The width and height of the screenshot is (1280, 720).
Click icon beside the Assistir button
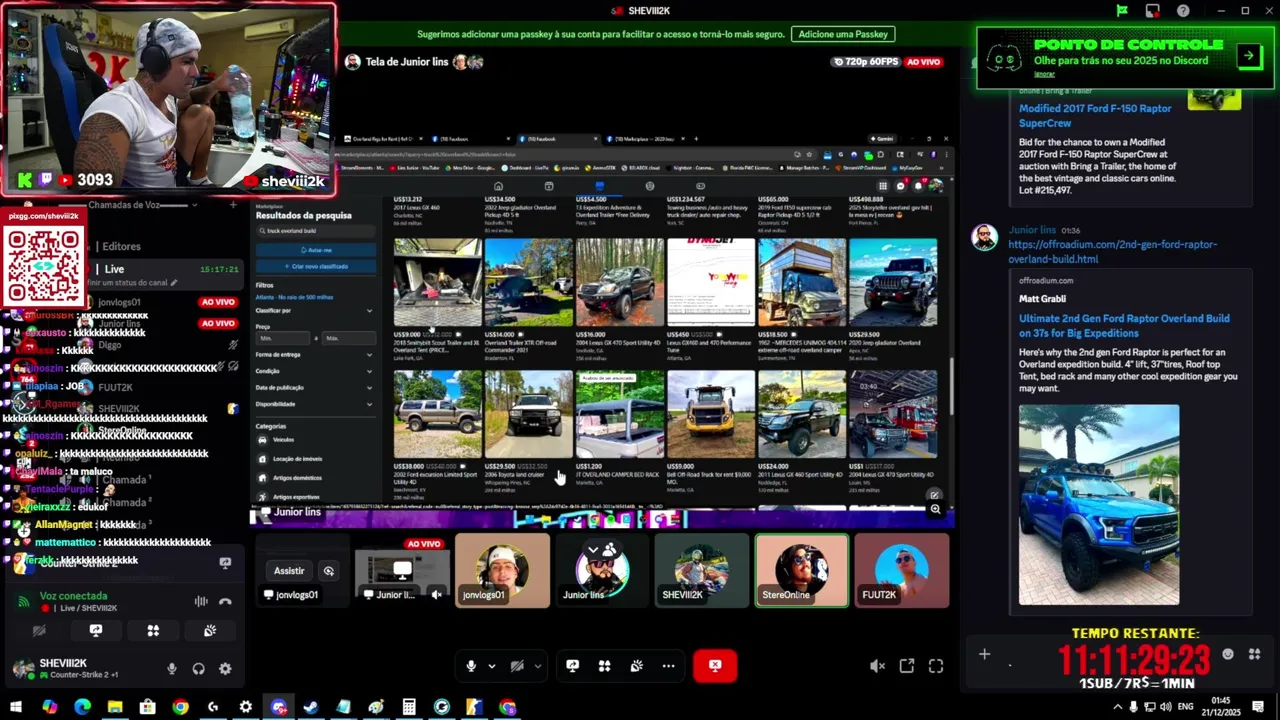coord(329,571)
